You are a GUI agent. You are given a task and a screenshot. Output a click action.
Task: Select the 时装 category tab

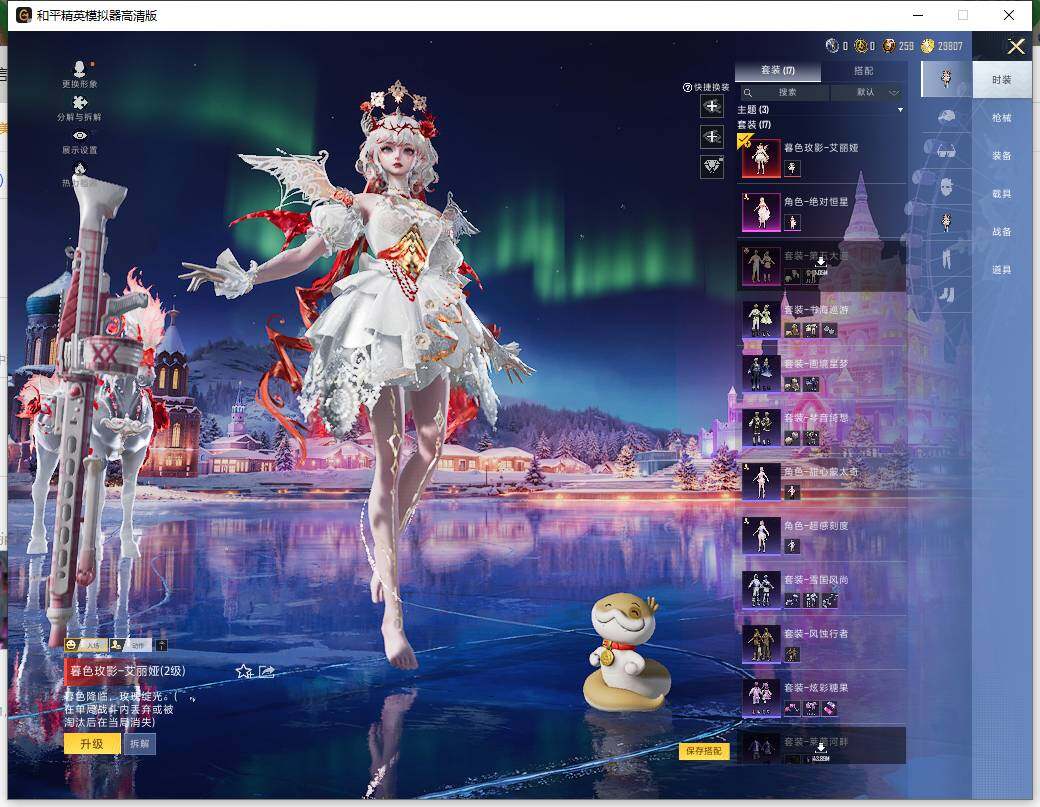pyautogui.click(x=1002, y=80)
